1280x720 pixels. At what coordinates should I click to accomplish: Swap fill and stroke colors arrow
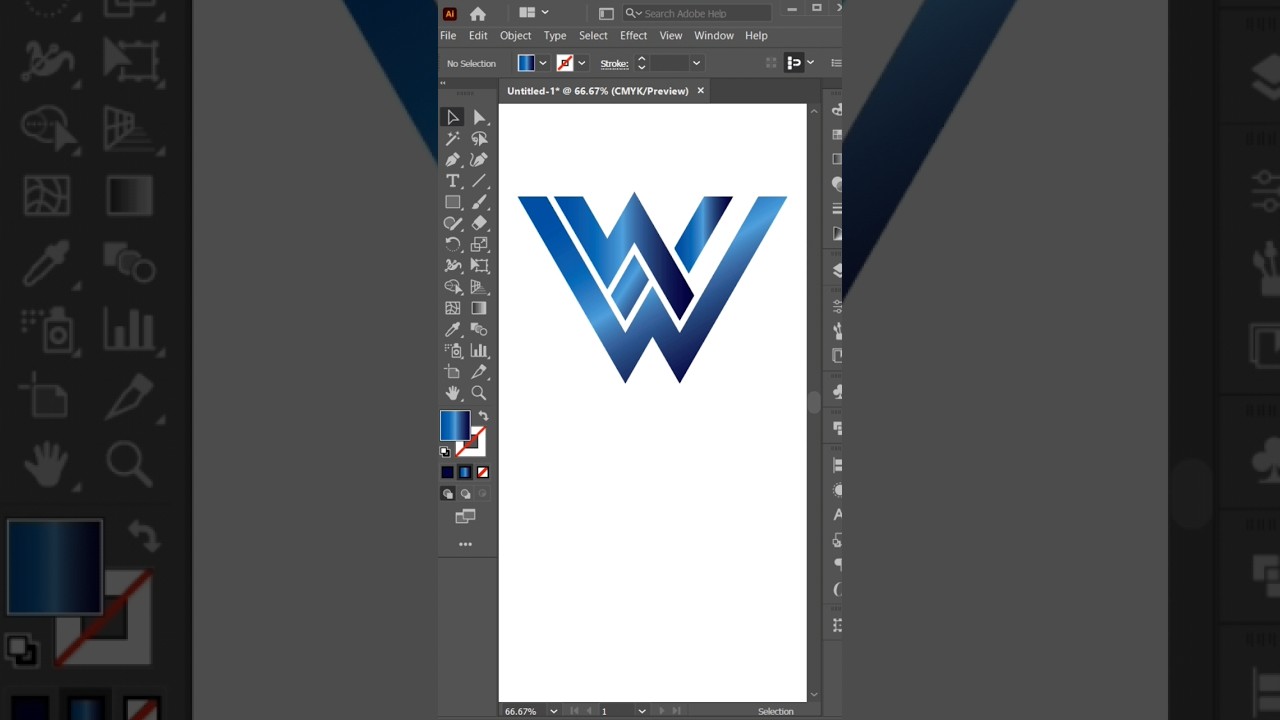[x=483, y=416]
